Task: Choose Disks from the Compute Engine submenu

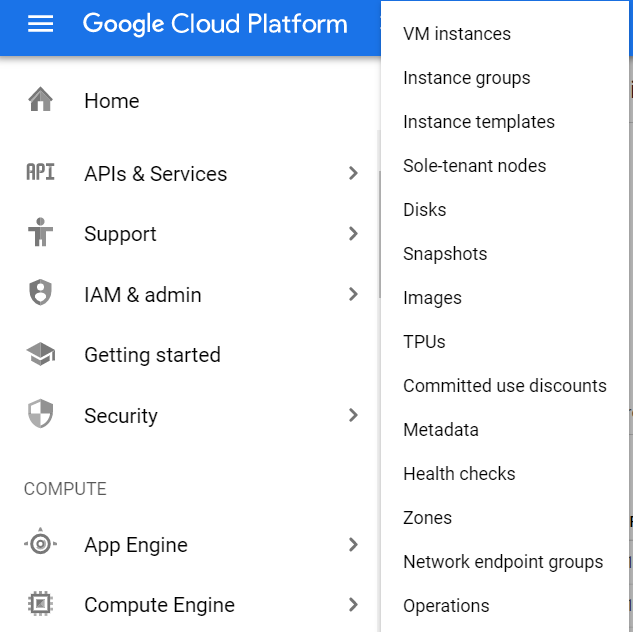Action: [424, 210]
